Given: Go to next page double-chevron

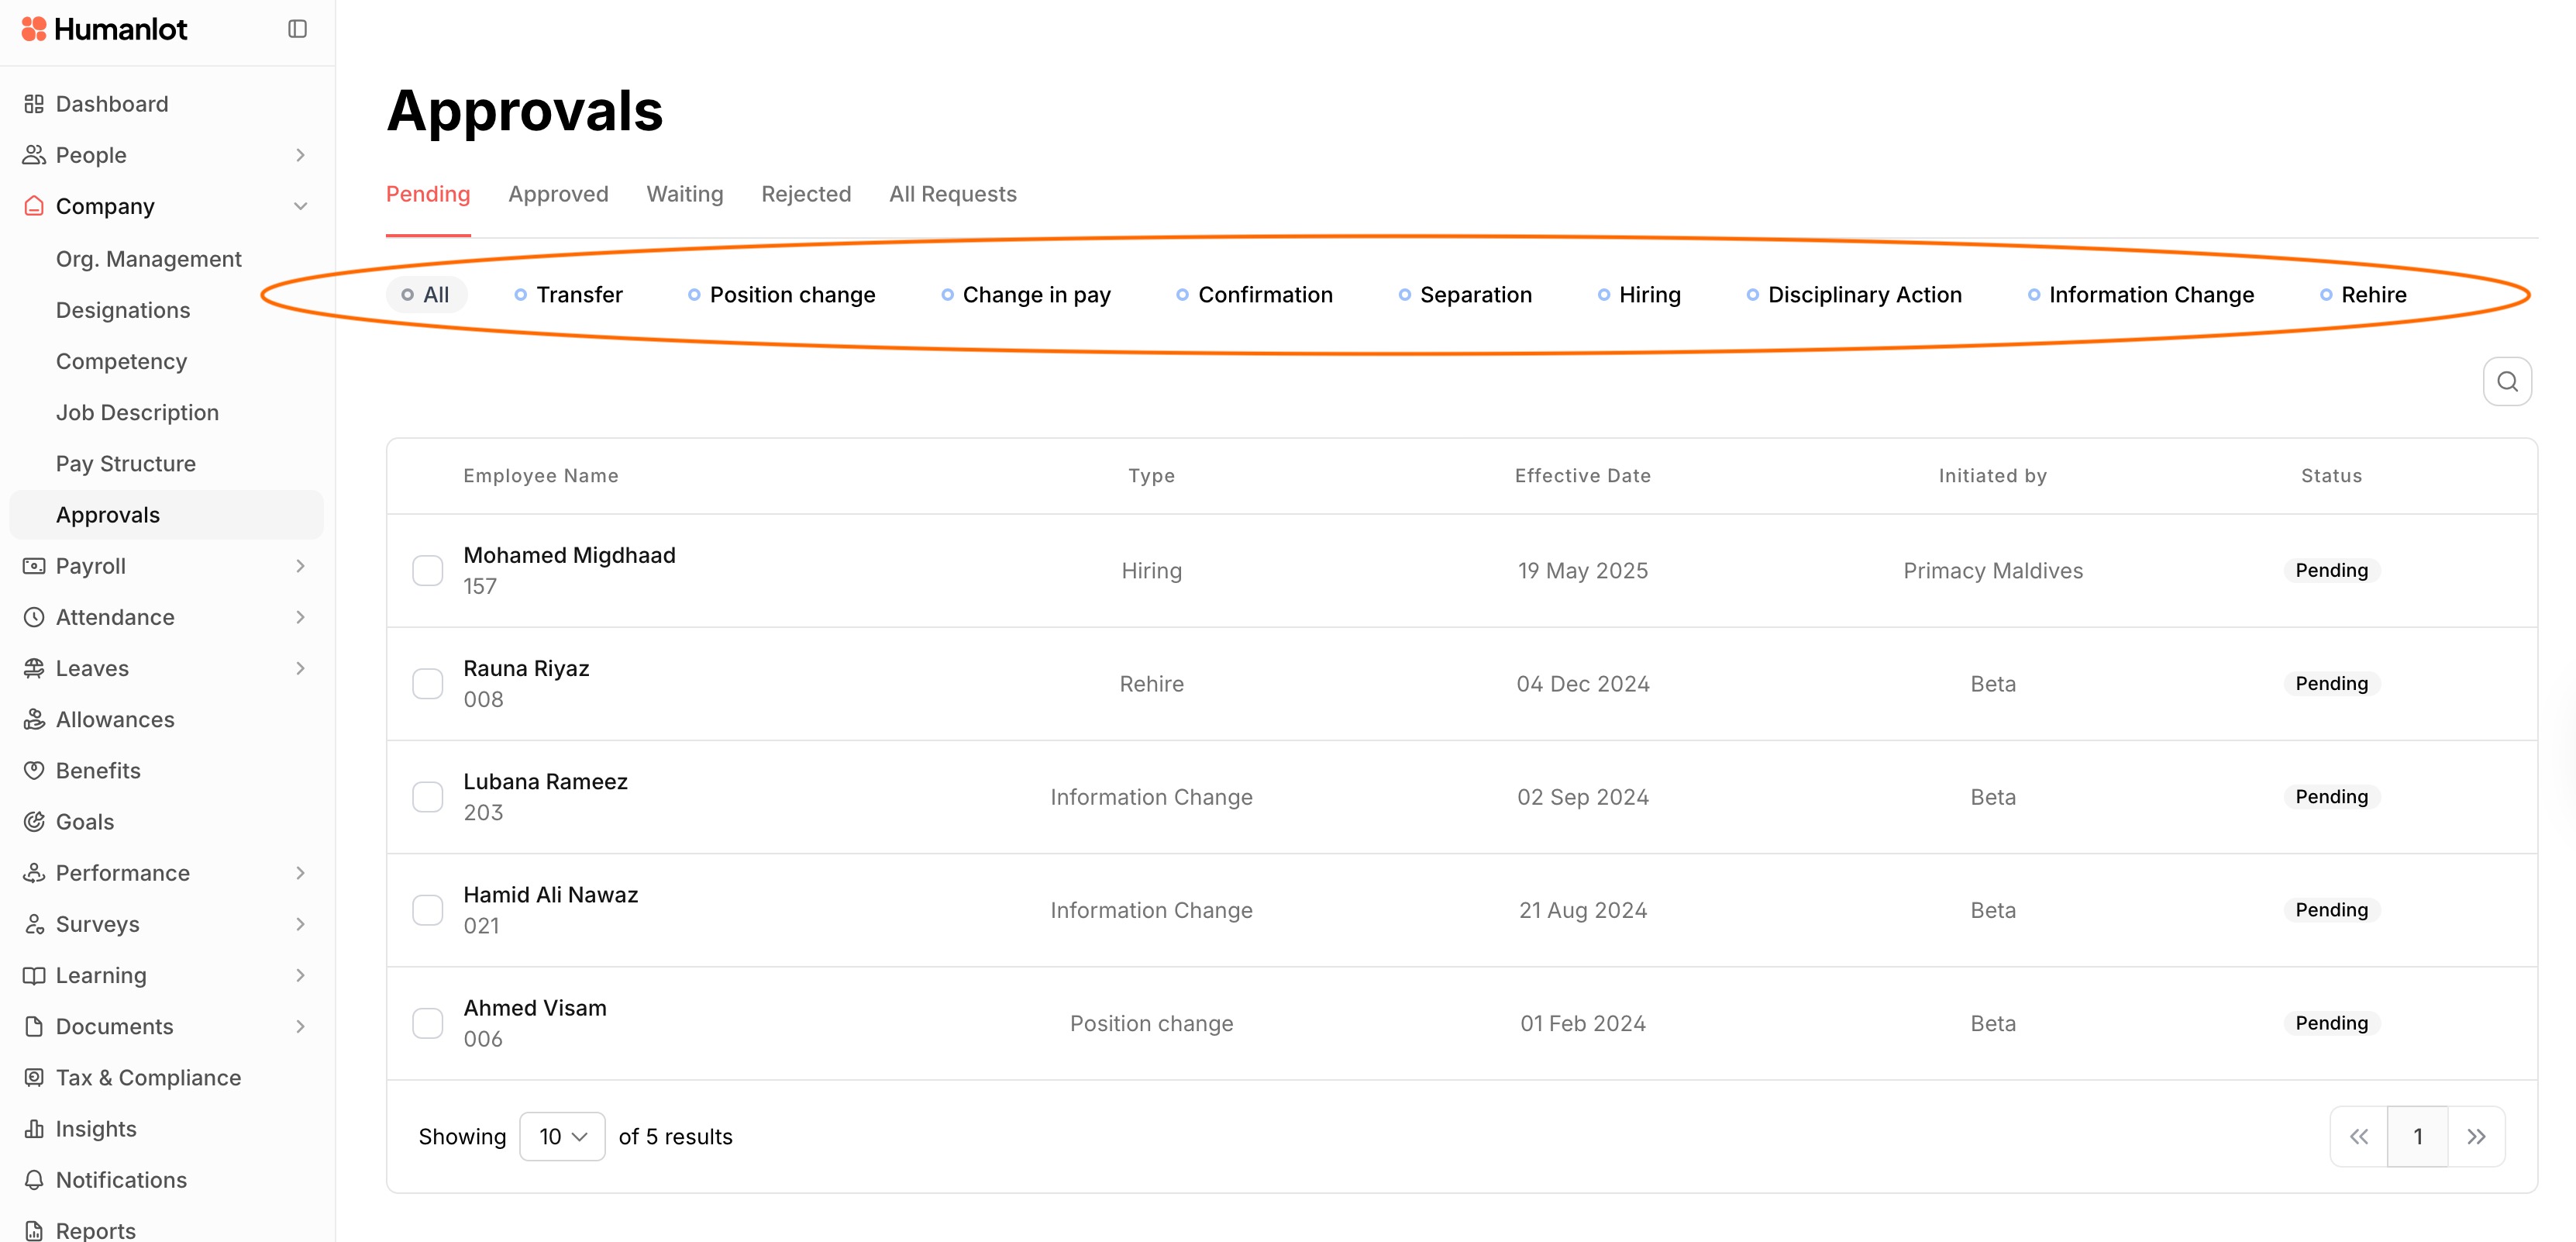Looking at the screenshot, I should pyautogui.click(x=2476, y=1137).
